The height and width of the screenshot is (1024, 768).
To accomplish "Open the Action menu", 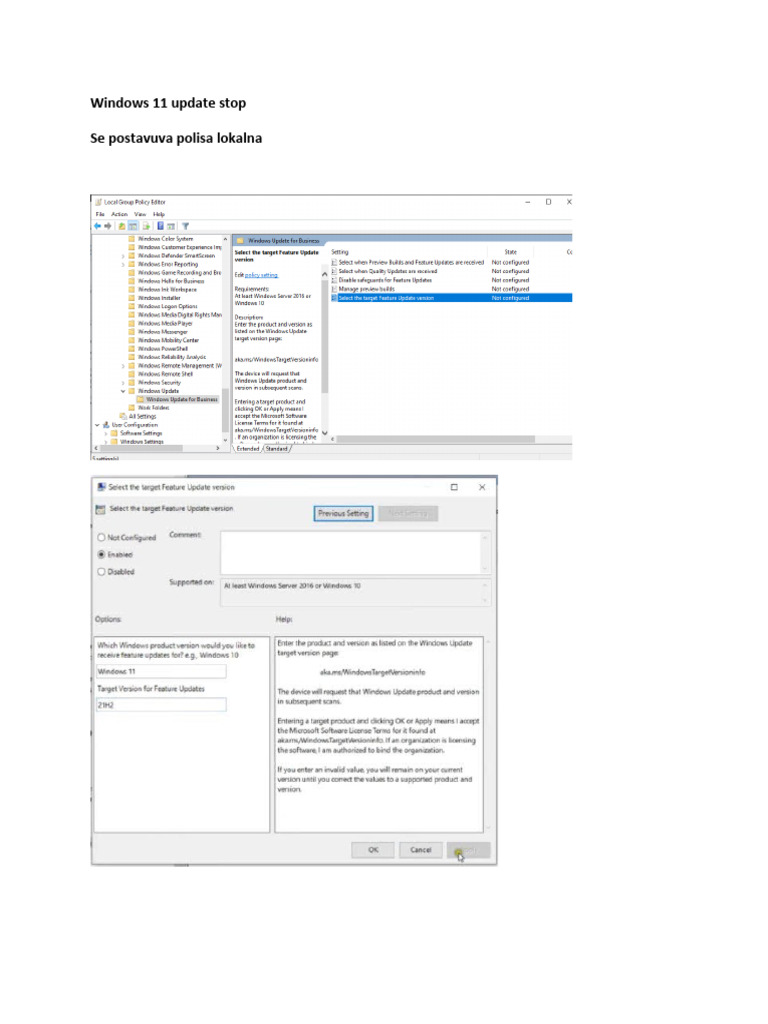I will click(x=120, y=214).
